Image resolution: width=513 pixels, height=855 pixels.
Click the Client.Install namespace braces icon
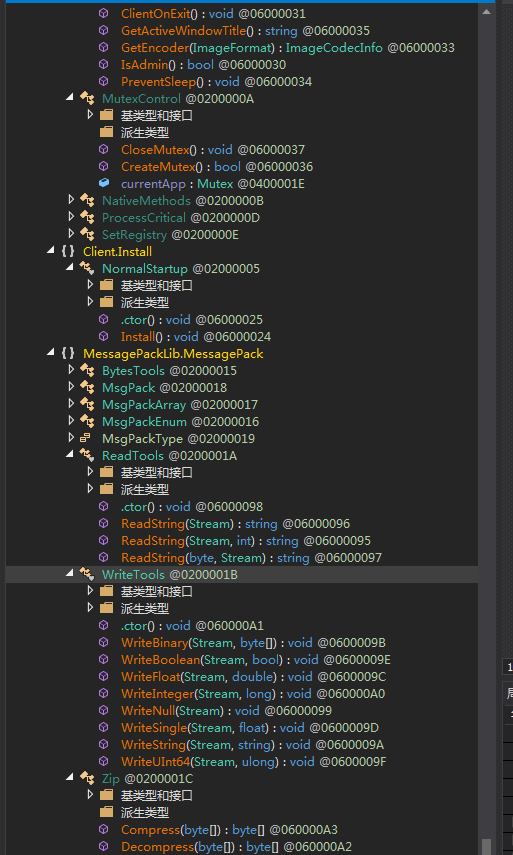point(68,251)
